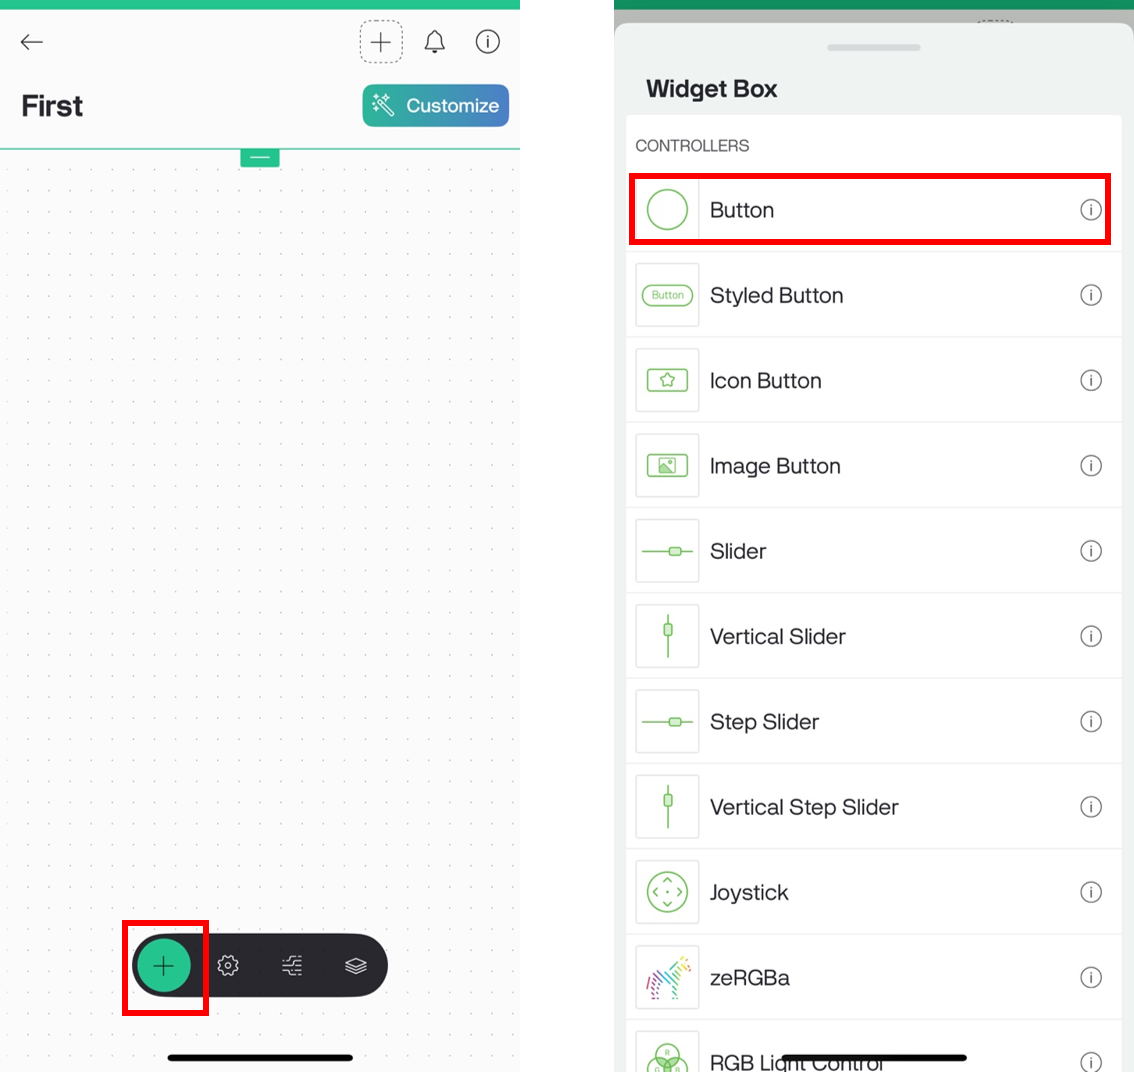Add the Icon Button widget
Viewport: 1134px width, 1072px height.
pyautogui.click(x=874, y=380)
